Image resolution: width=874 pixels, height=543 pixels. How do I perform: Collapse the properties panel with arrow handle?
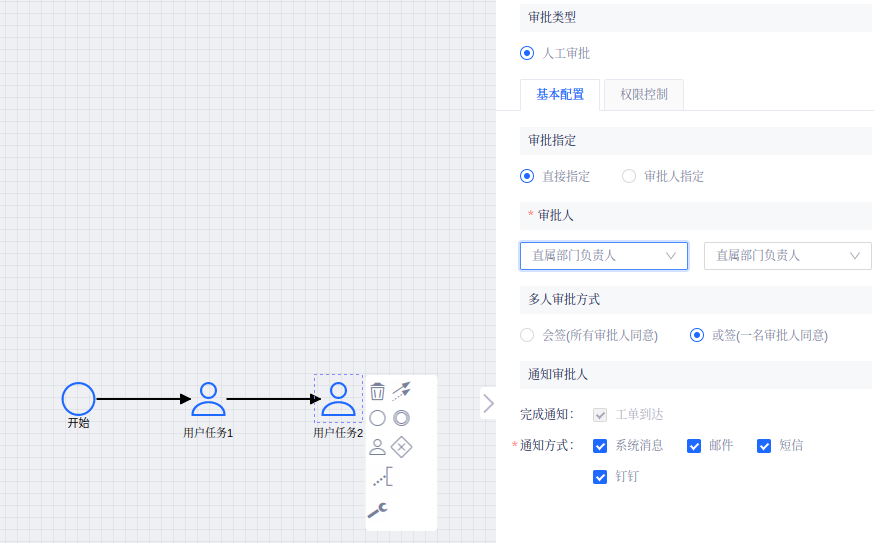488,403
